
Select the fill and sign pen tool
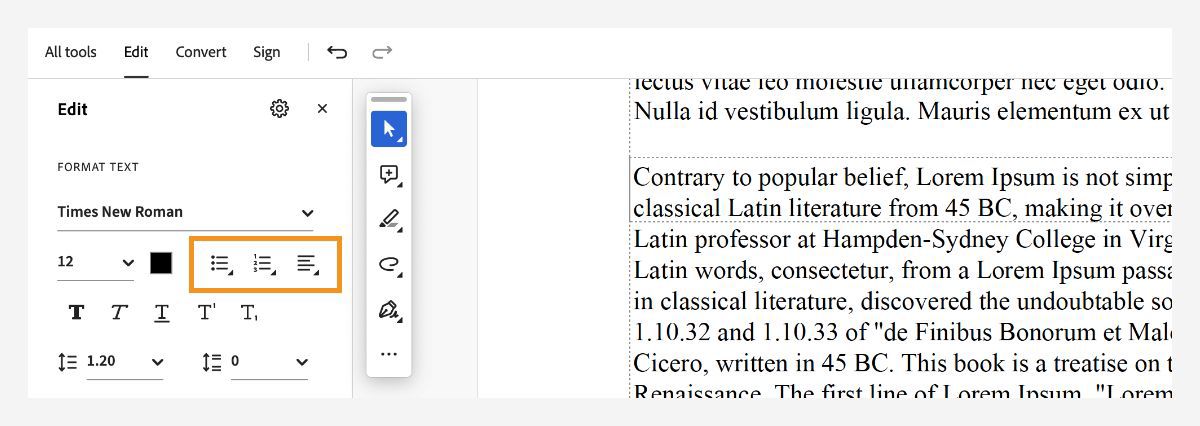389,310
